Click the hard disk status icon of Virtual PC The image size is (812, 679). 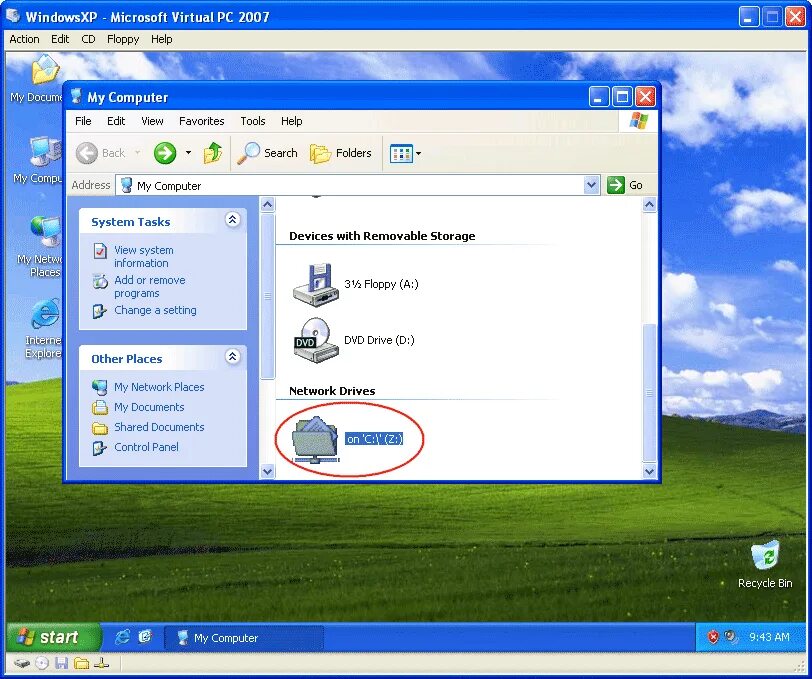click(x=22, y=663)
